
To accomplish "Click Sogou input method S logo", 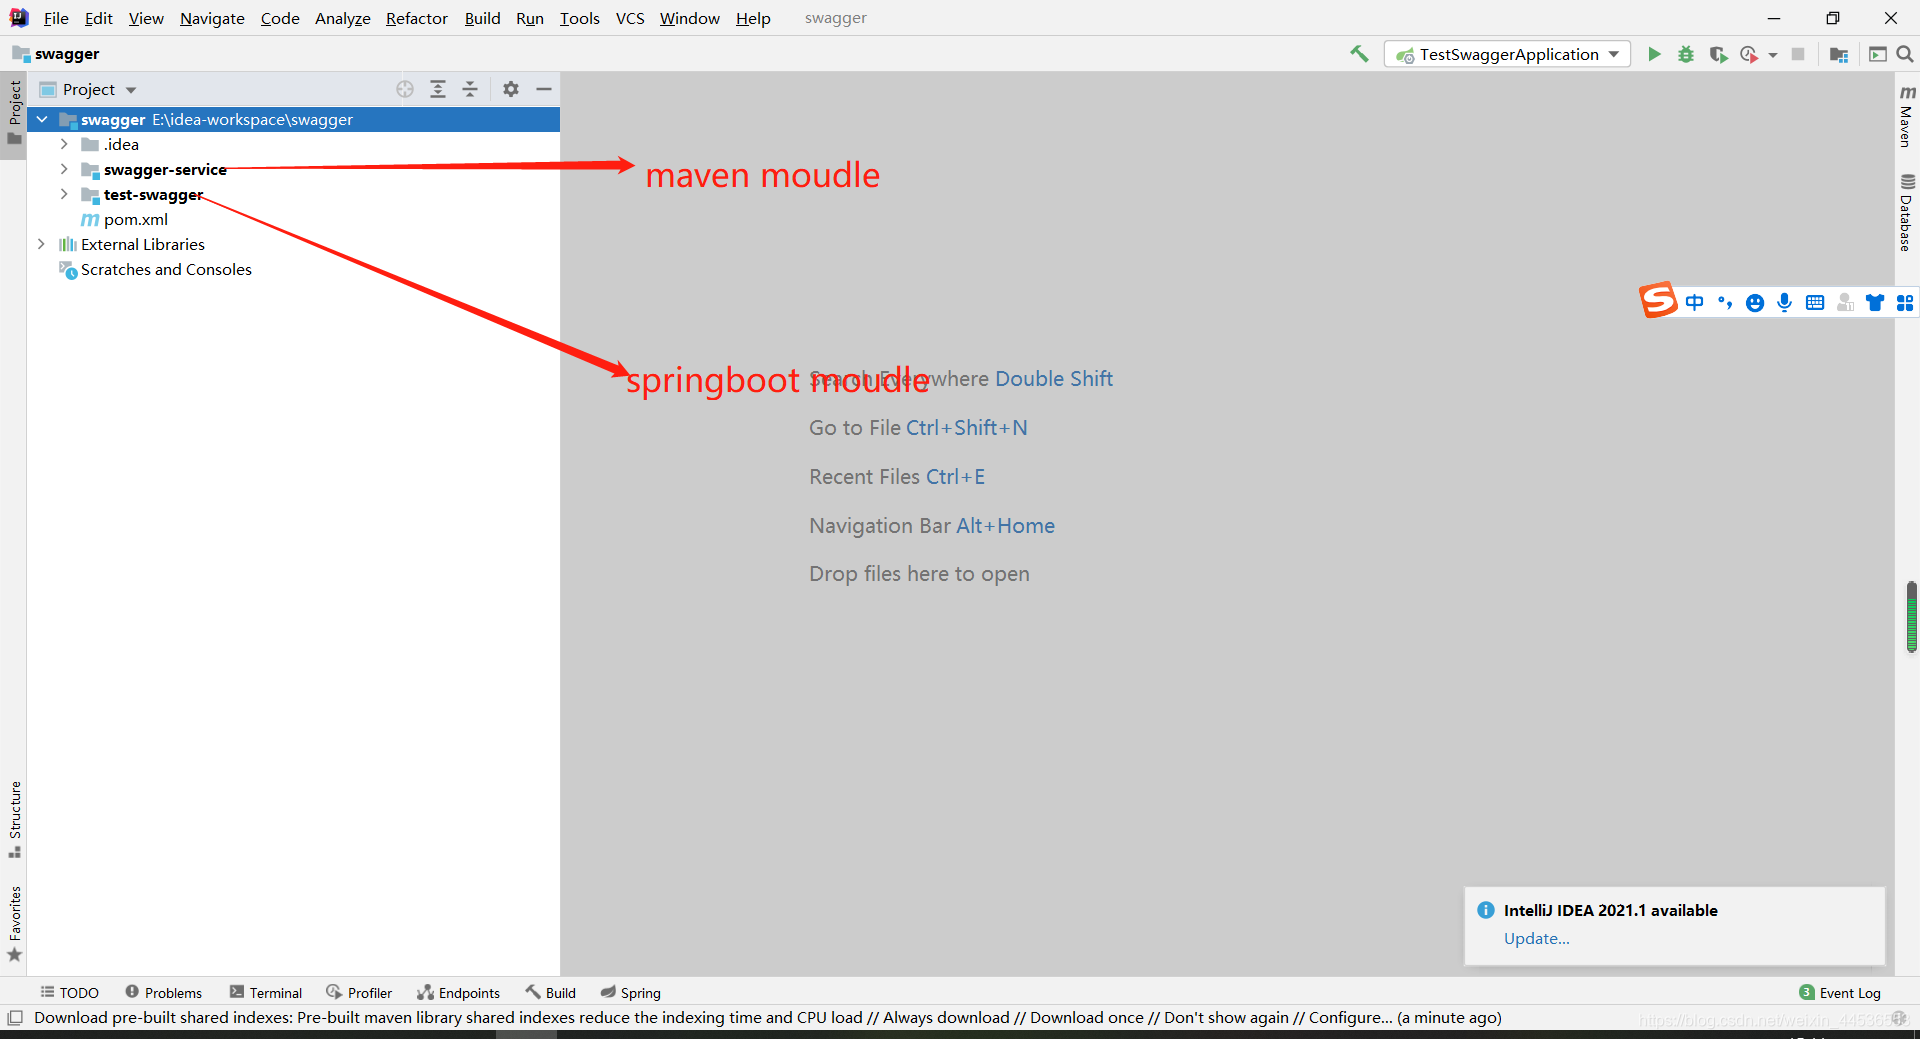I will tap(1657, 300).
